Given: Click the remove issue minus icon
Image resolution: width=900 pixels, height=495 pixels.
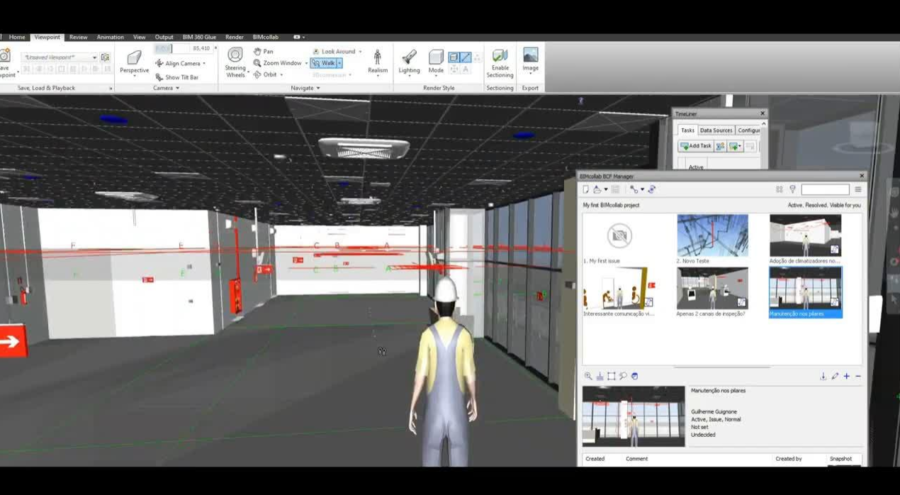Looking at the screenshot, I should click(x=858, y=376).
